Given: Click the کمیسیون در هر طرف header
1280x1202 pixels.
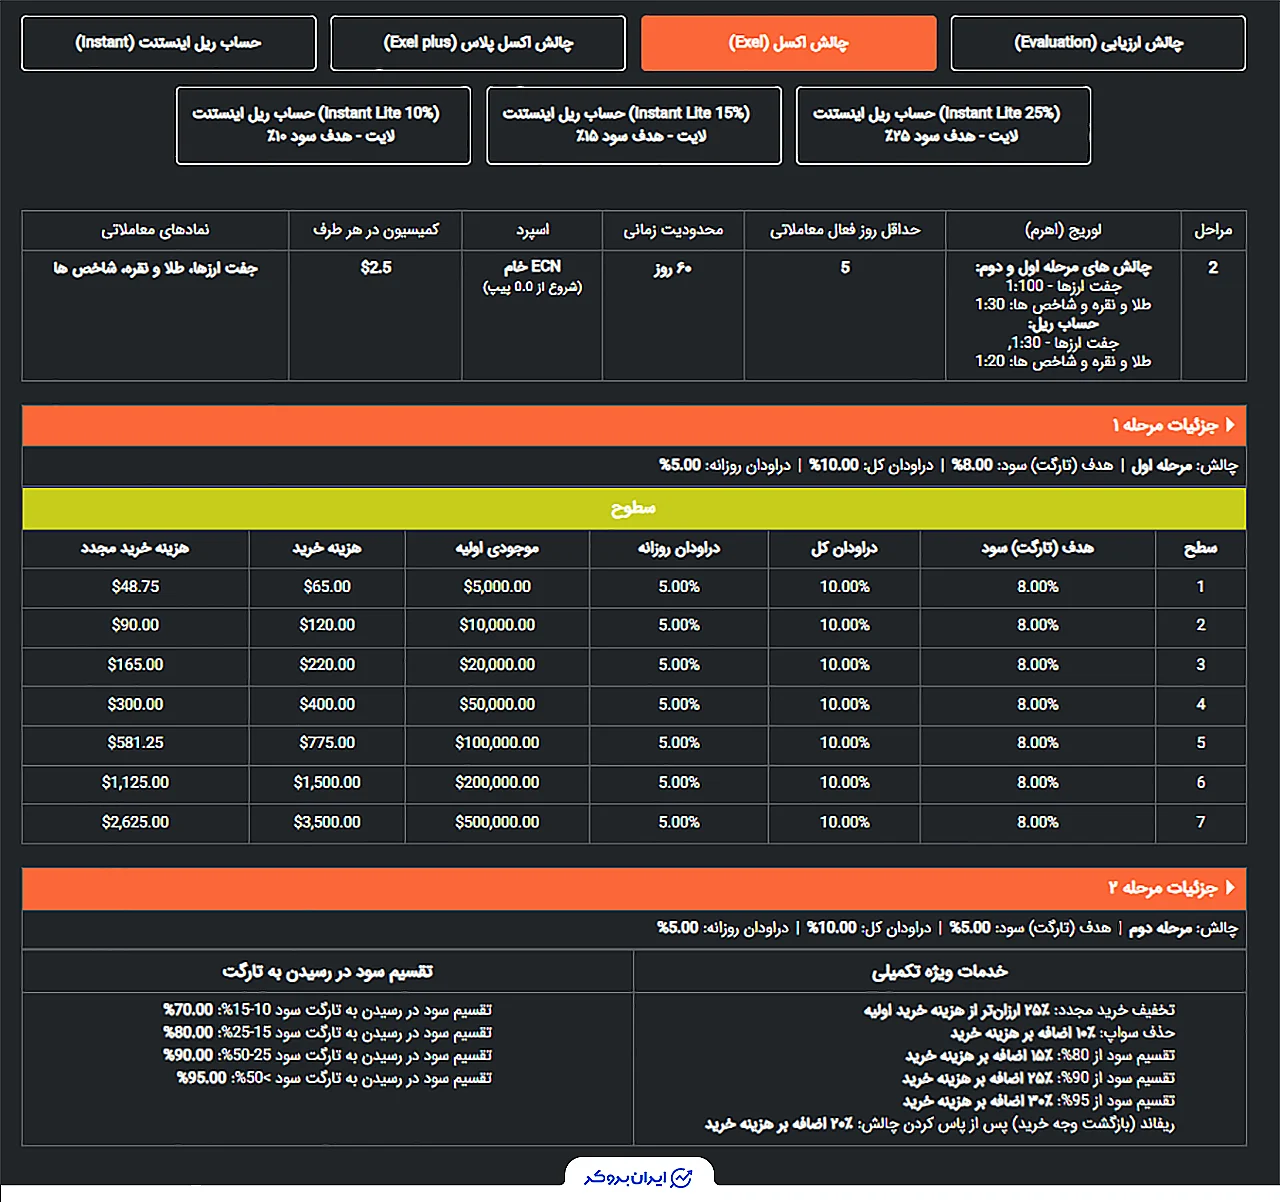Looking at the screenshot, I should [376, 230].
